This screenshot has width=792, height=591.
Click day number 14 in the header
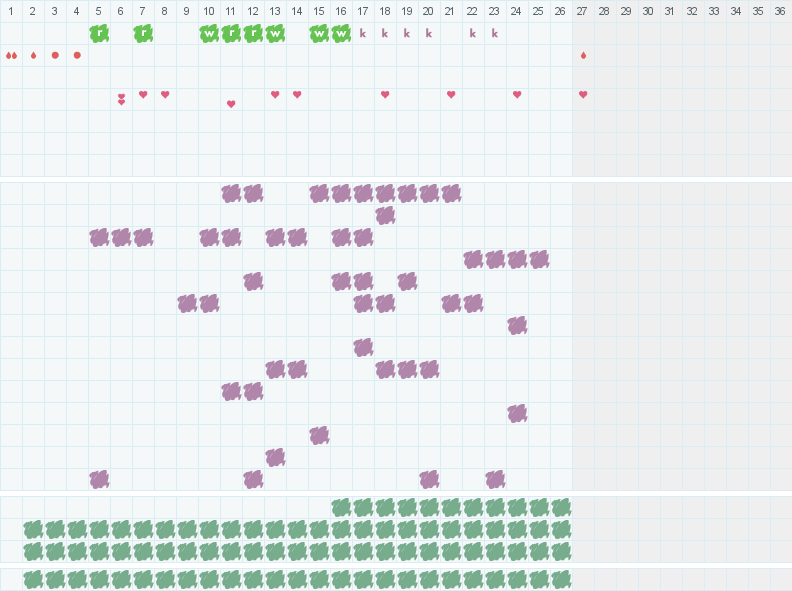pyautogui.click(x=297, y=11)
